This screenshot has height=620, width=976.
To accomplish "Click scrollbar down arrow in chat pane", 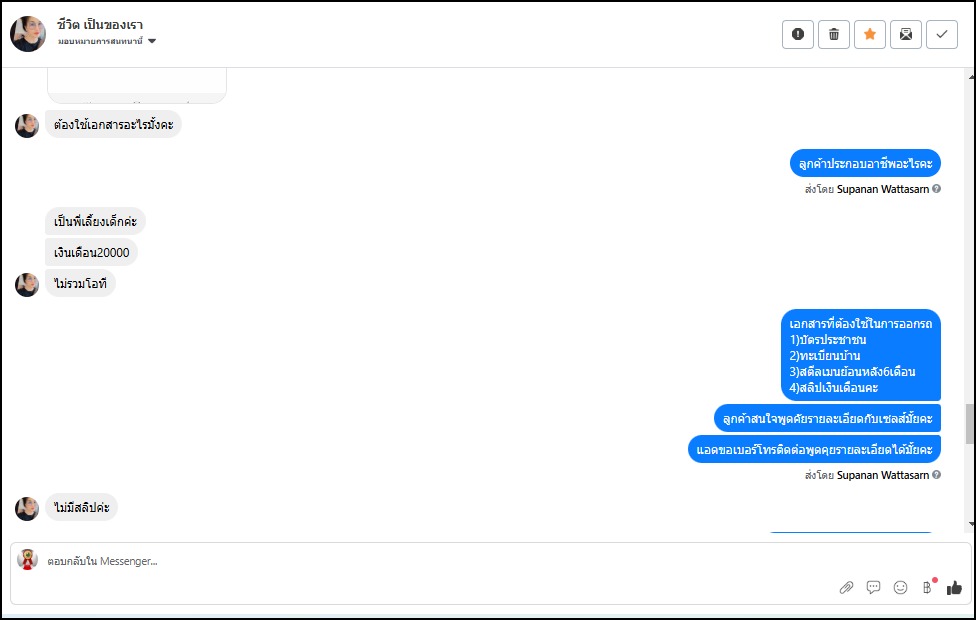I will [x=971, y=524].
